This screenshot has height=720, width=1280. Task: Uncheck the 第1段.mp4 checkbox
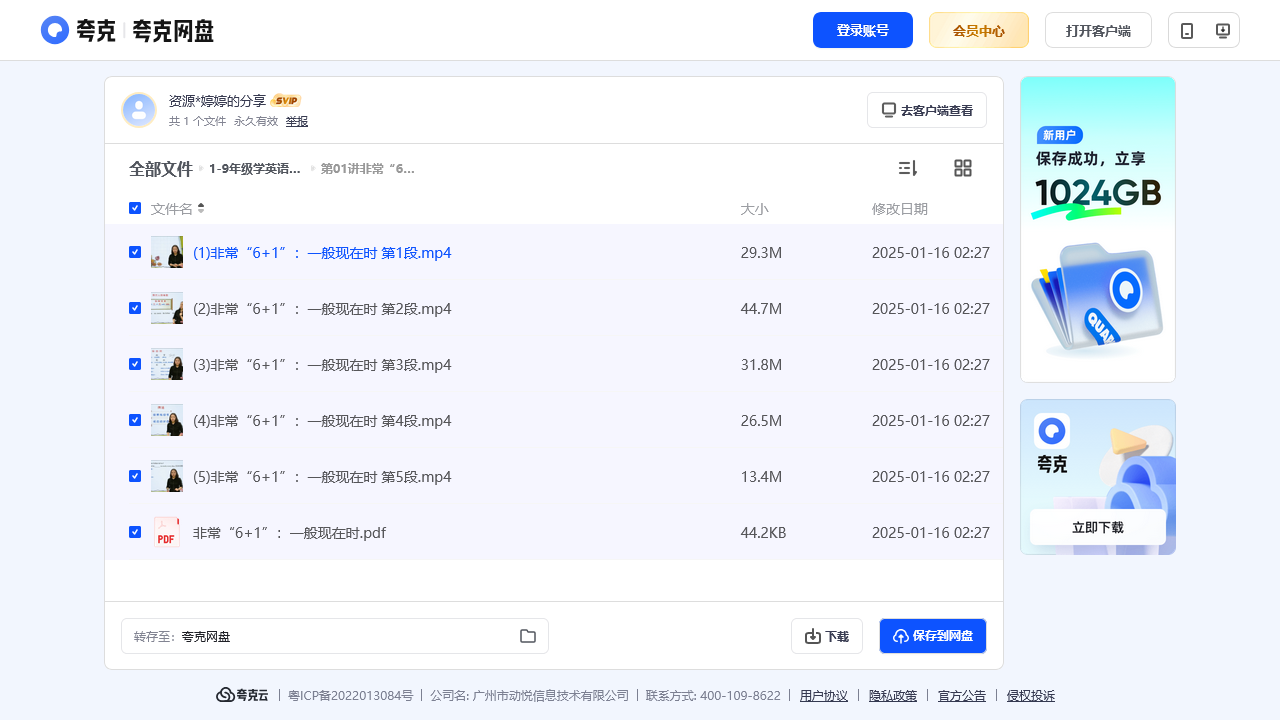(135, 252)
